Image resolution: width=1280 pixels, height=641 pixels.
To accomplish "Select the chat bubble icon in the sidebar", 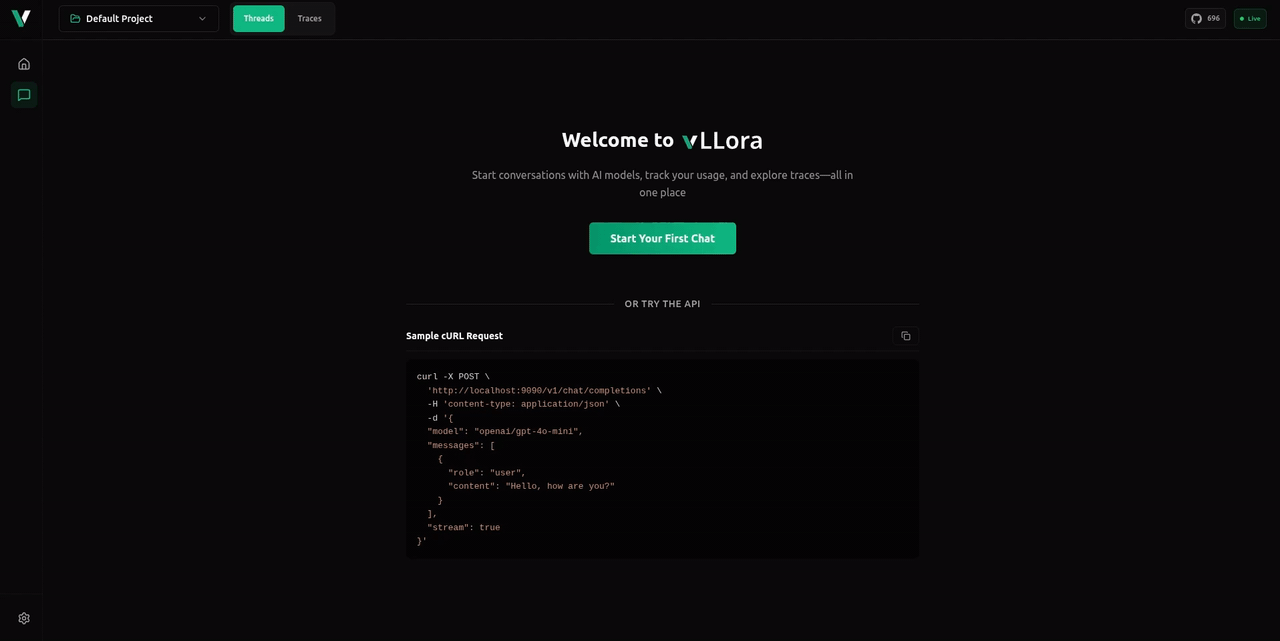I will [x=23, y=94].
